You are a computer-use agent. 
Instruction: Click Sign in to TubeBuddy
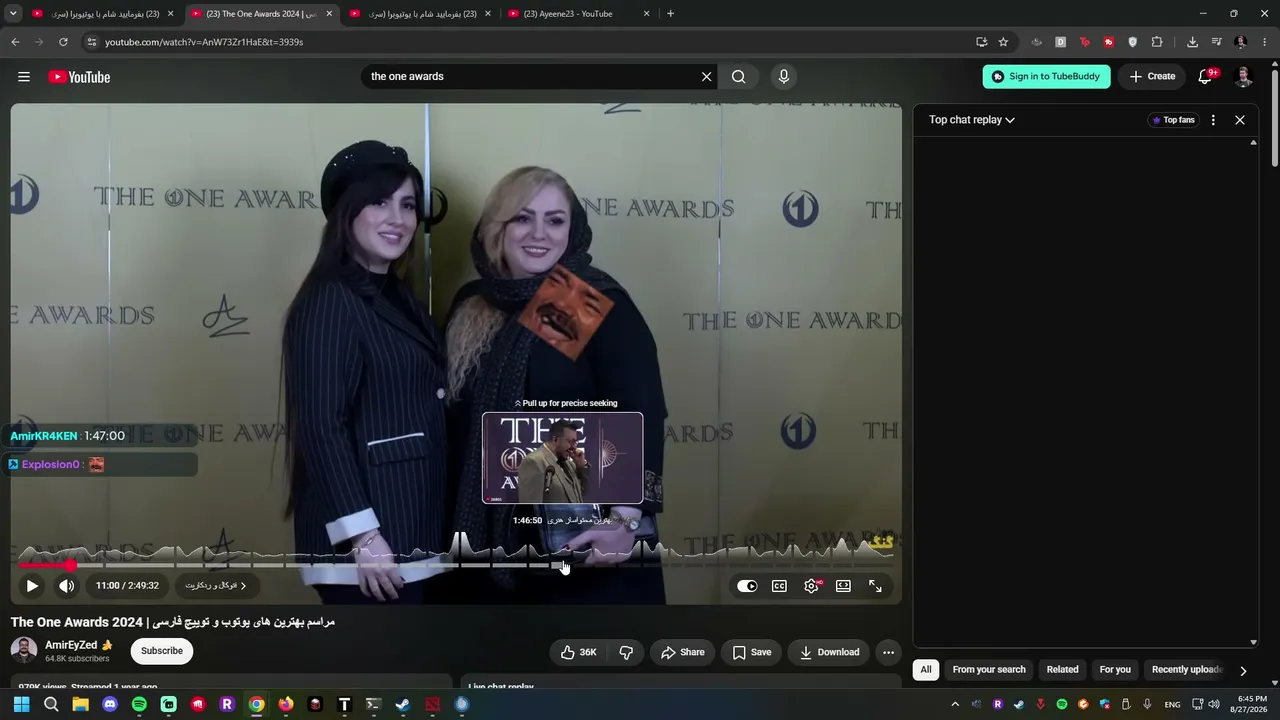1046,76
